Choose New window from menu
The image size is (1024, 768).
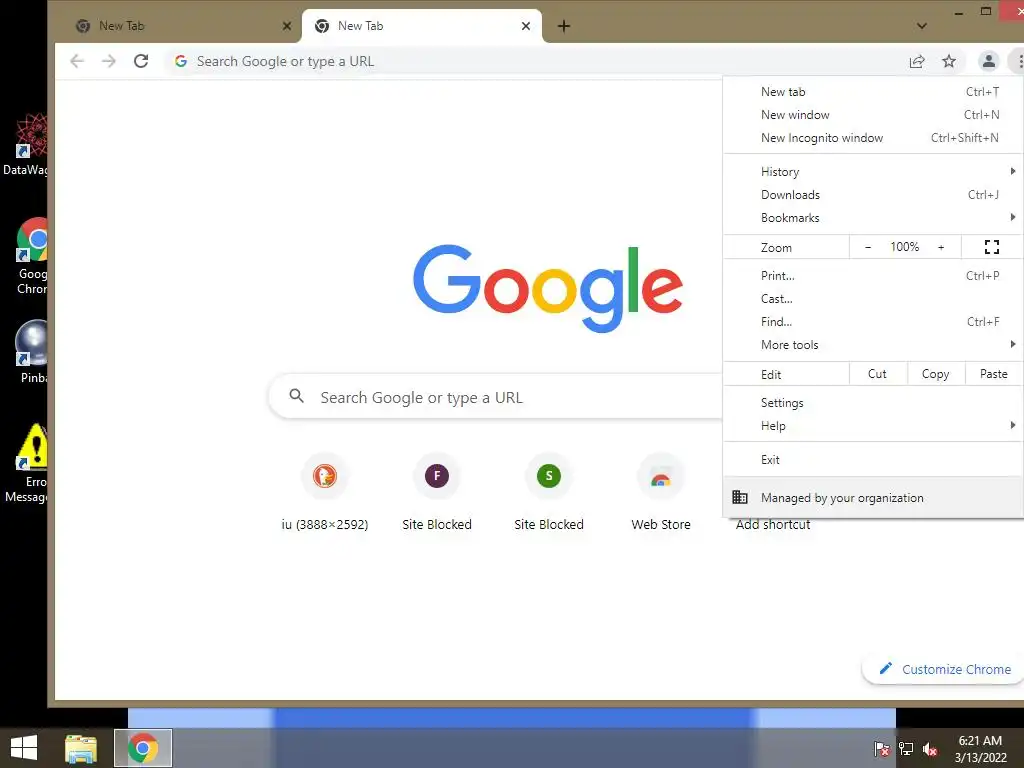pyautogui.click(x=873, y=115)
